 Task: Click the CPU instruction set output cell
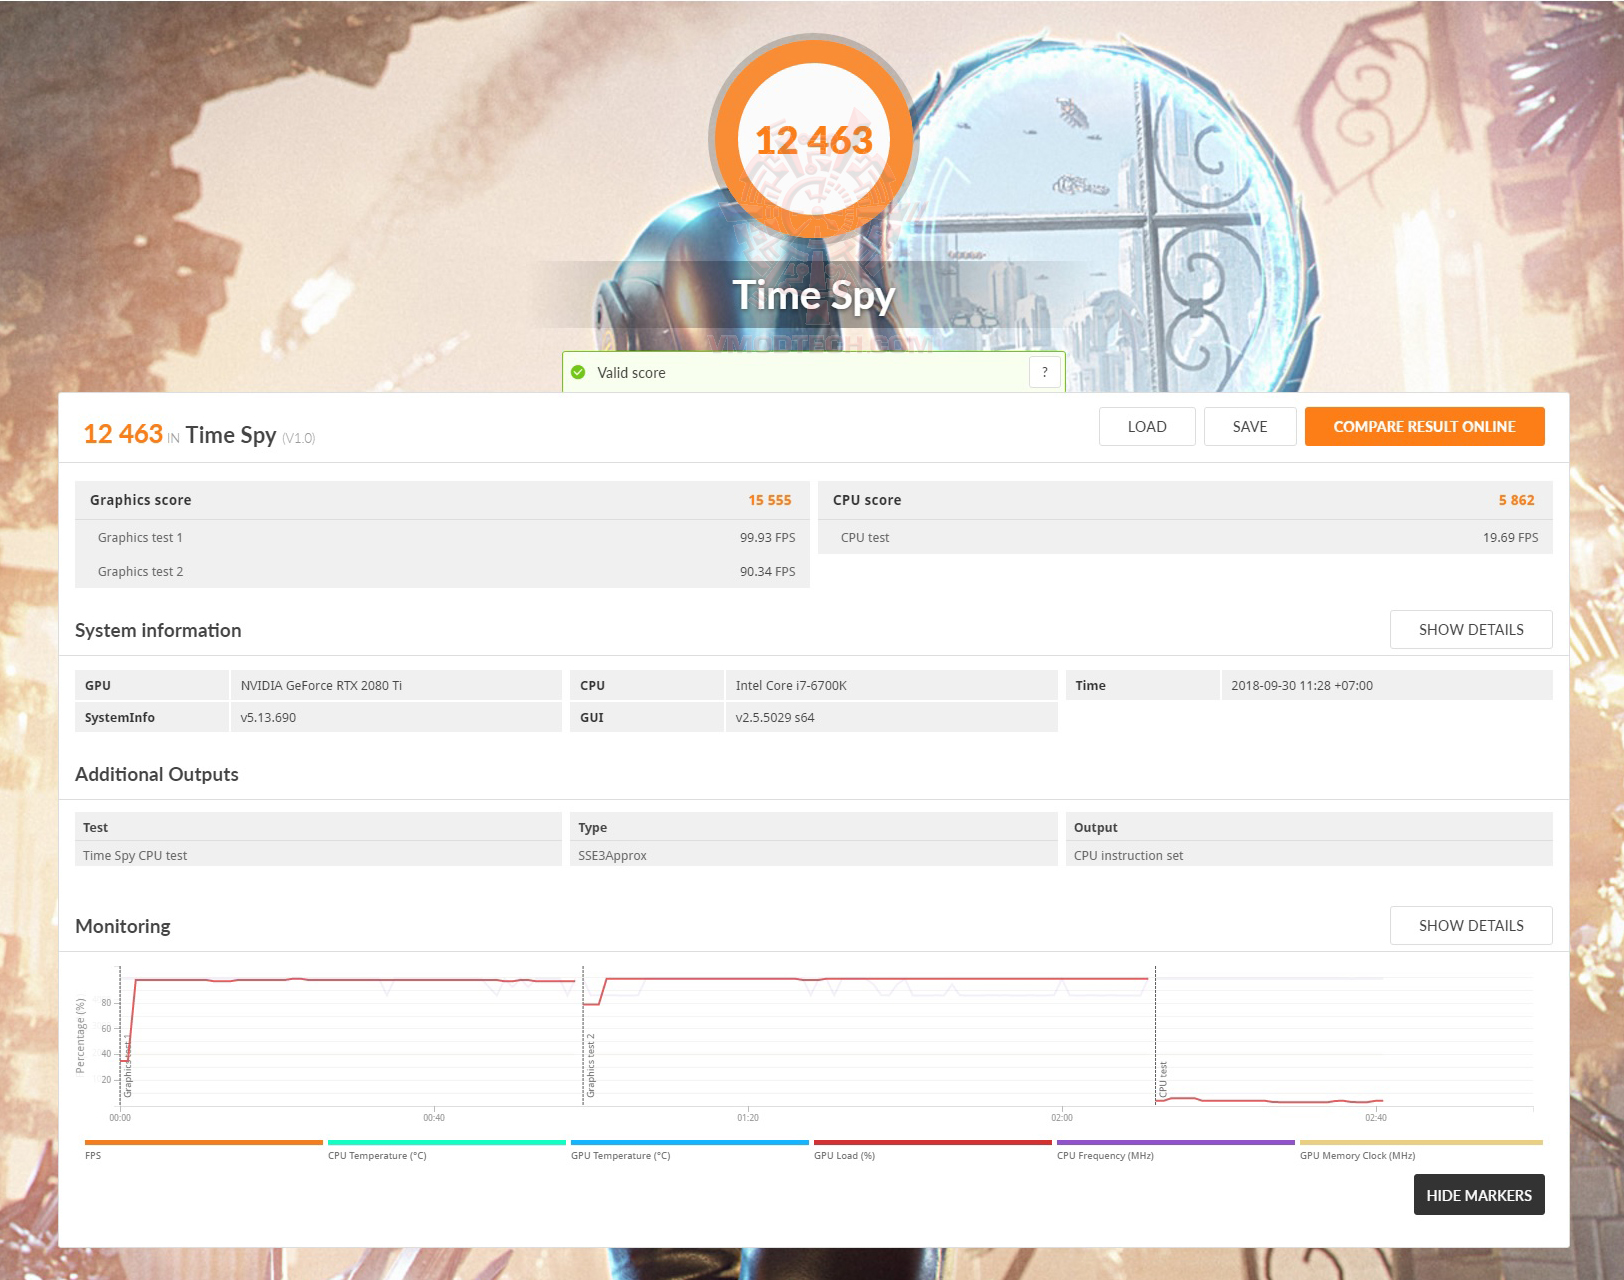pos(1309,855)
